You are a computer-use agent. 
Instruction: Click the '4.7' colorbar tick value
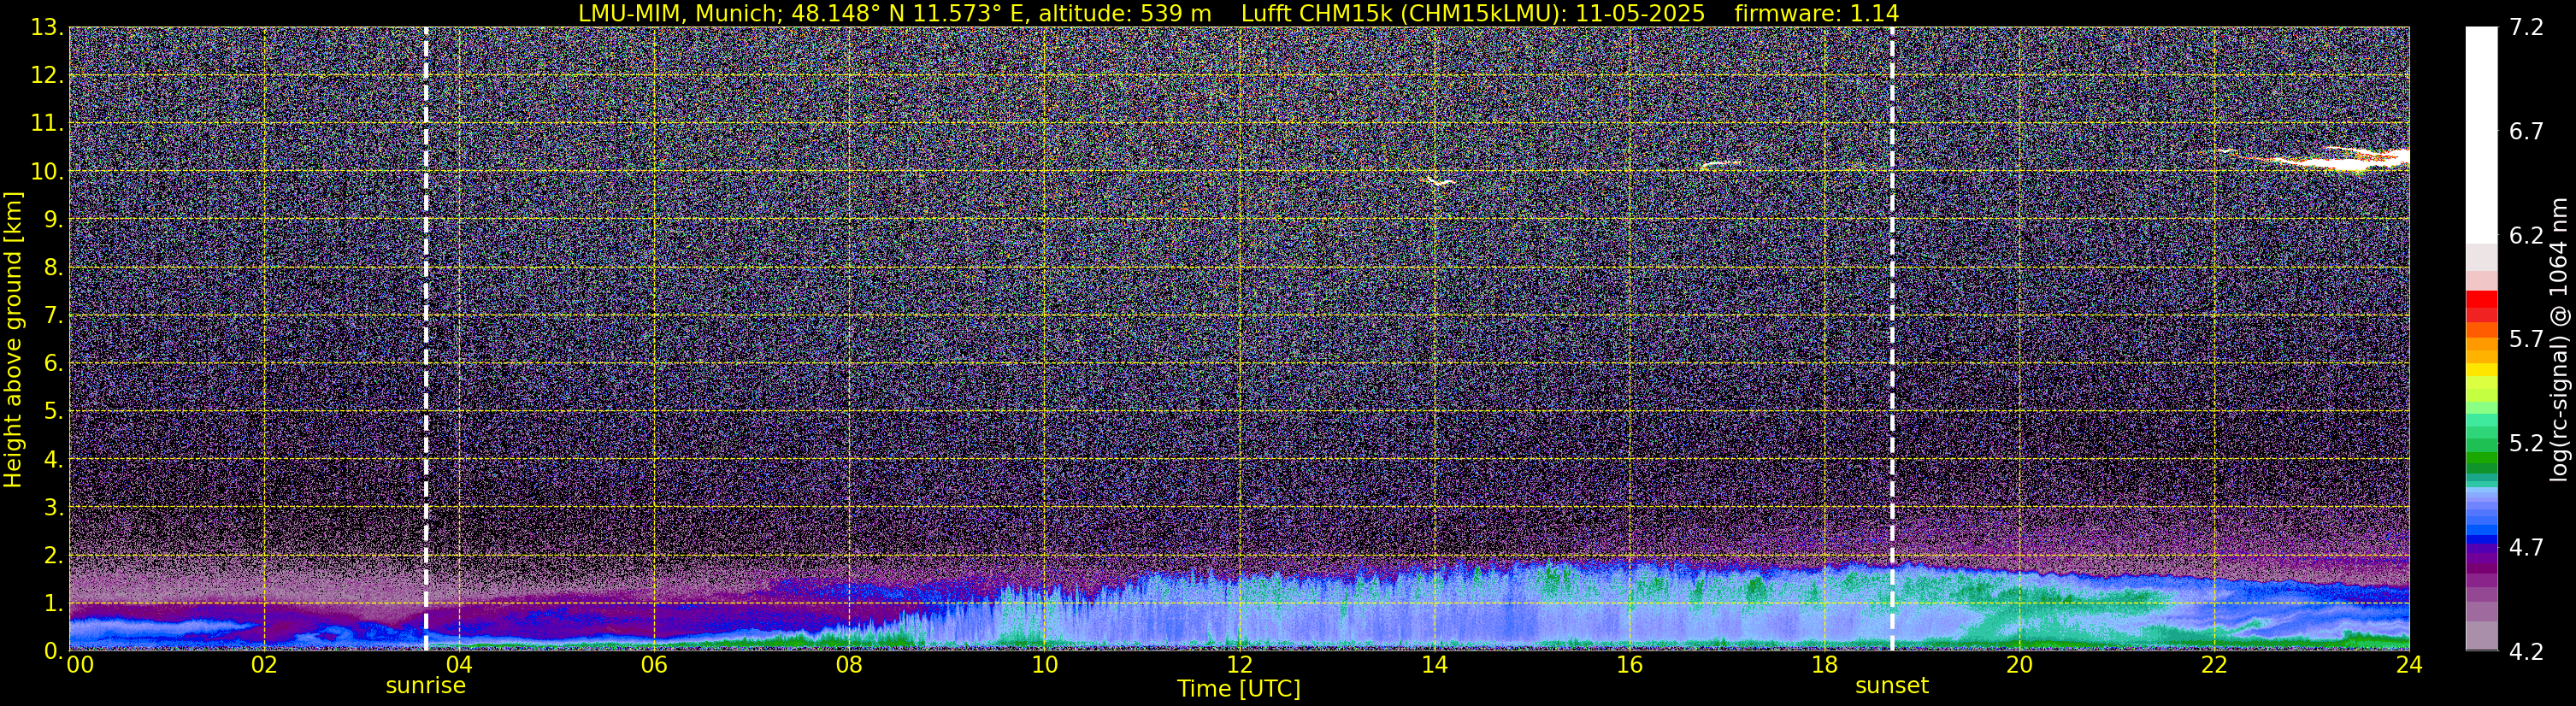[2526, 548]
